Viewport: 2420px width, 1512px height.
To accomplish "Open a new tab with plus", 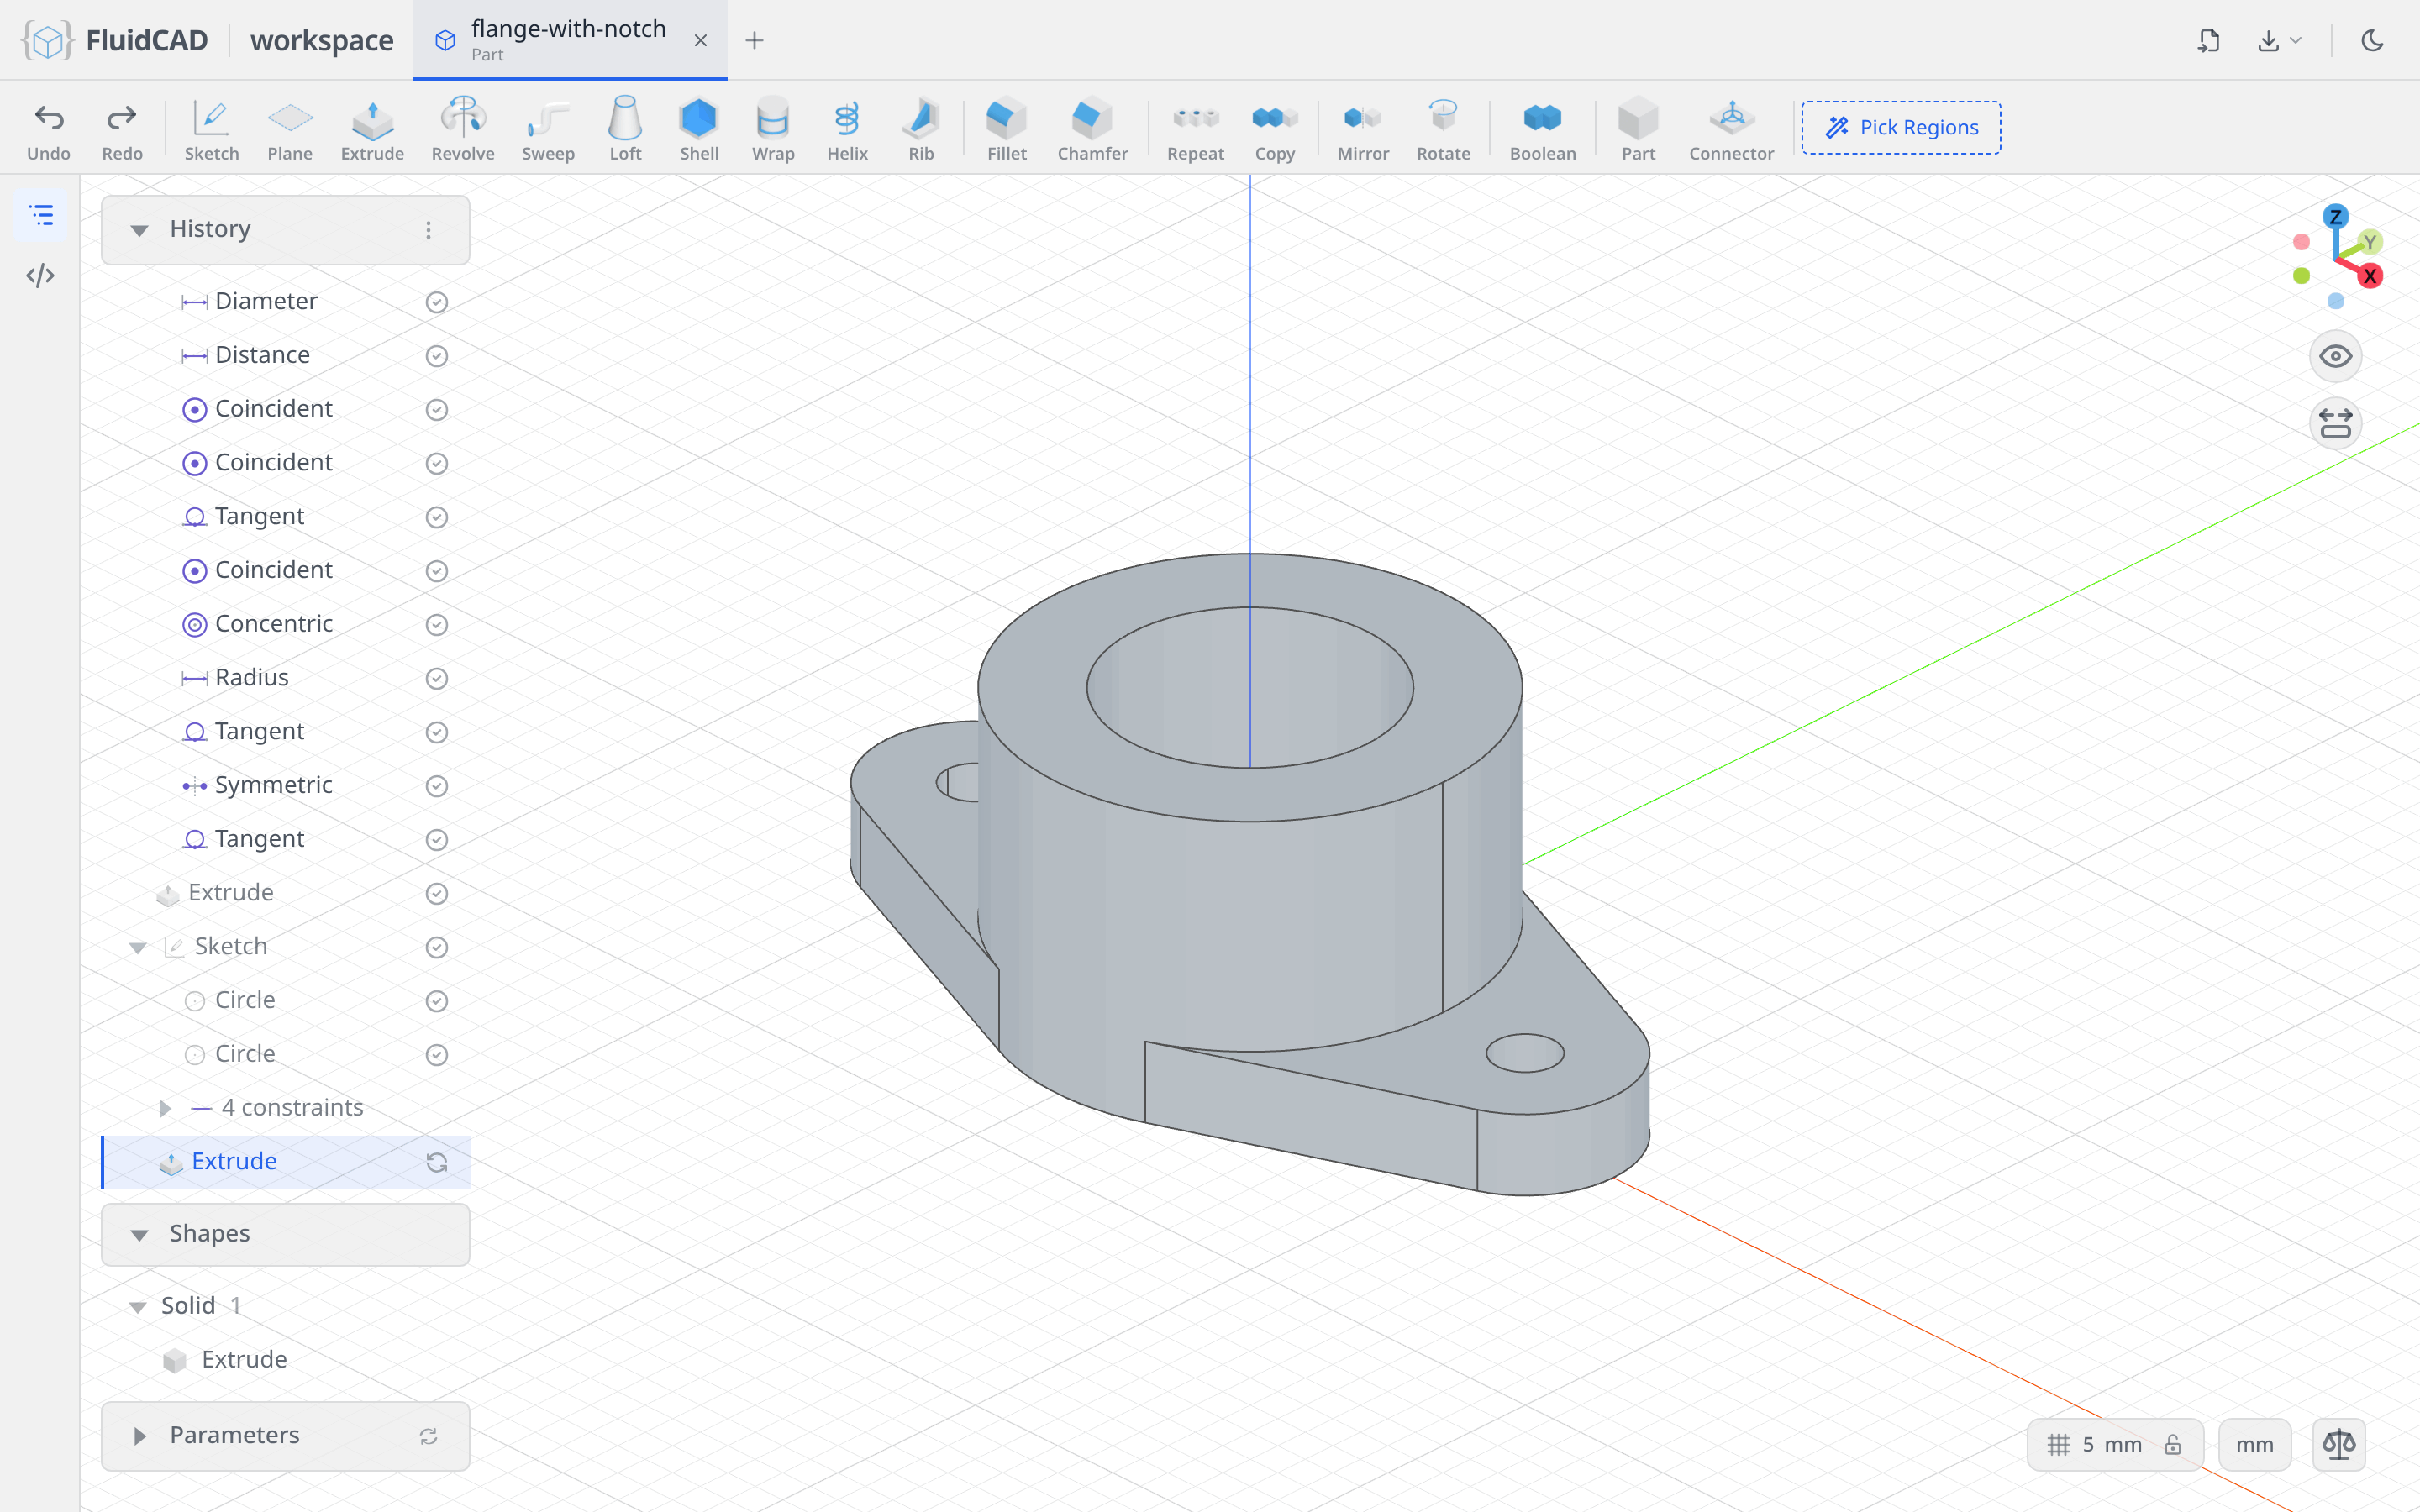I will click(x=755, y=40).
